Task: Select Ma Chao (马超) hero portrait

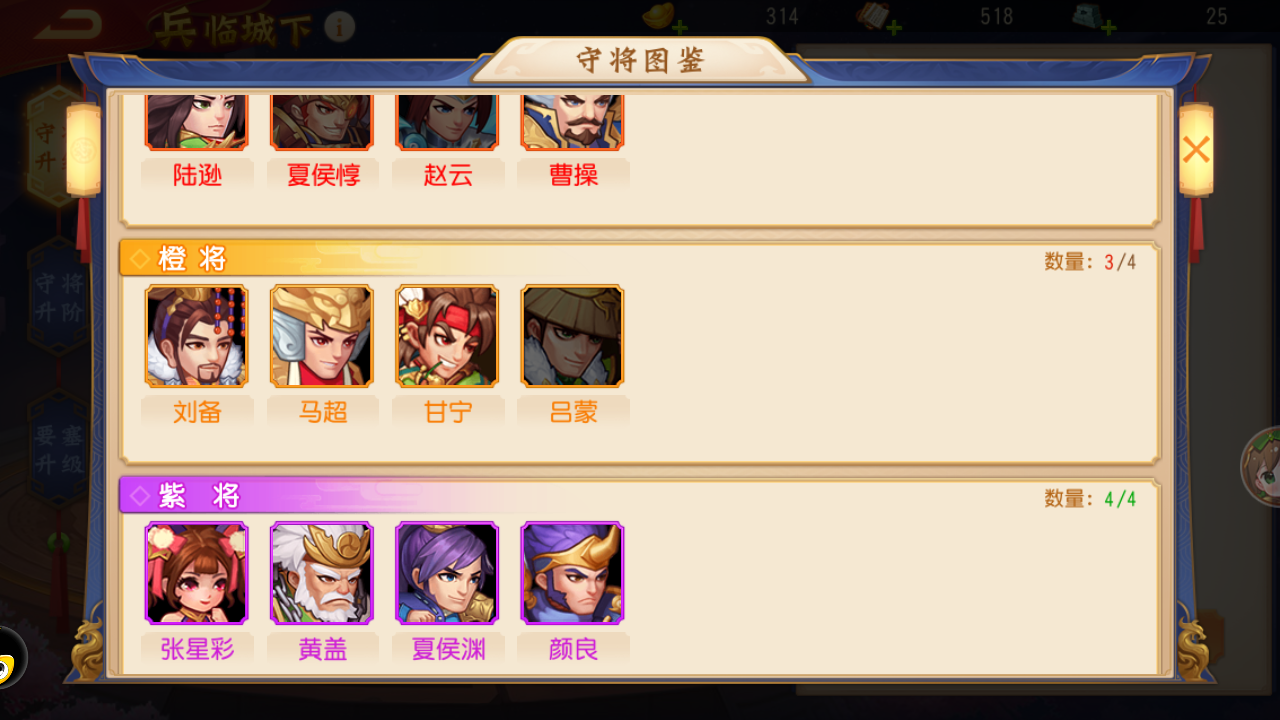Action: pyautogui.click(x=322, y=336)
